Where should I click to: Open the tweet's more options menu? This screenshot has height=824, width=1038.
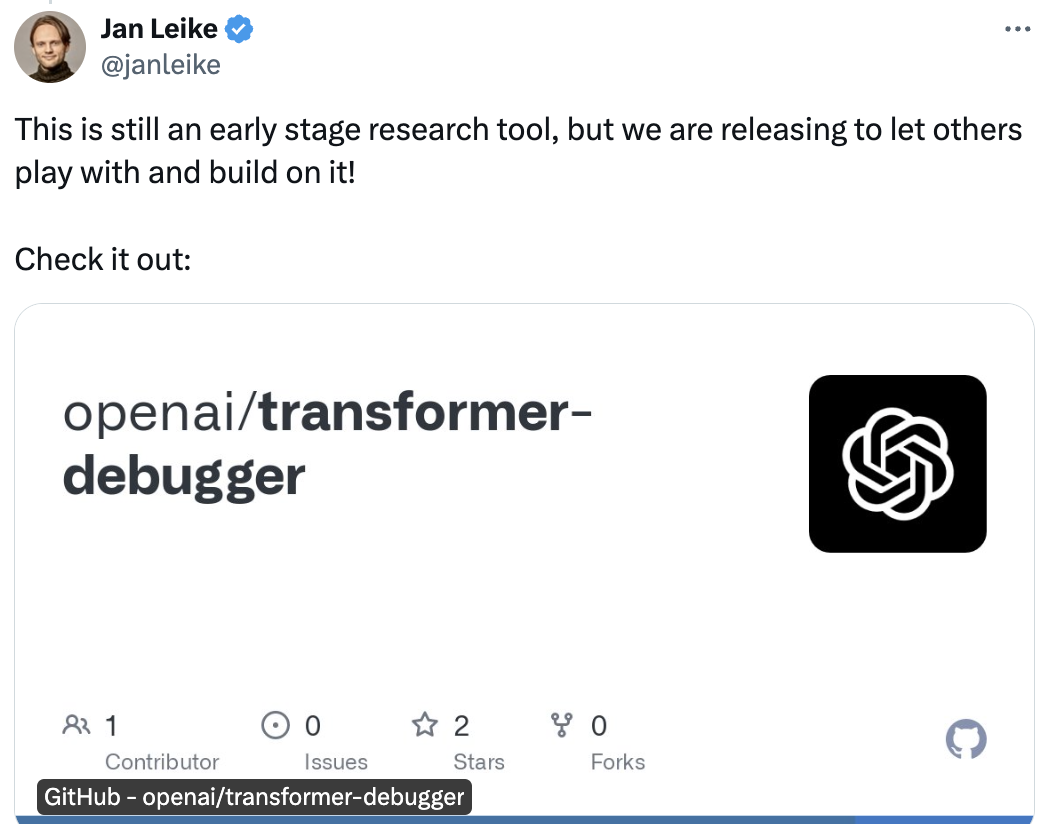pyautogui.click(x=1016, y=29)
